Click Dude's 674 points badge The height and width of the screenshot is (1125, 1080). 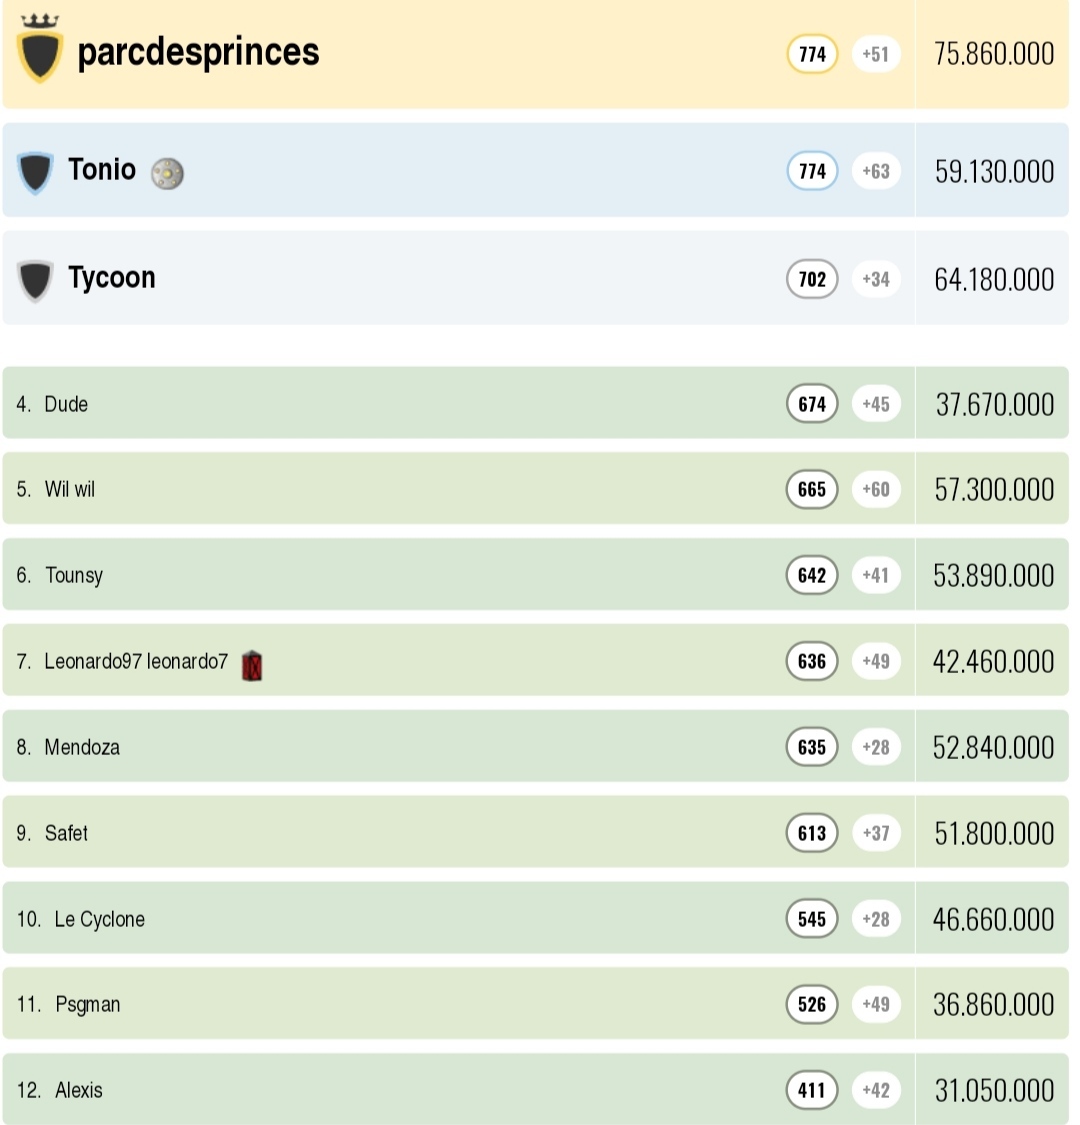[x=812, y=404]
